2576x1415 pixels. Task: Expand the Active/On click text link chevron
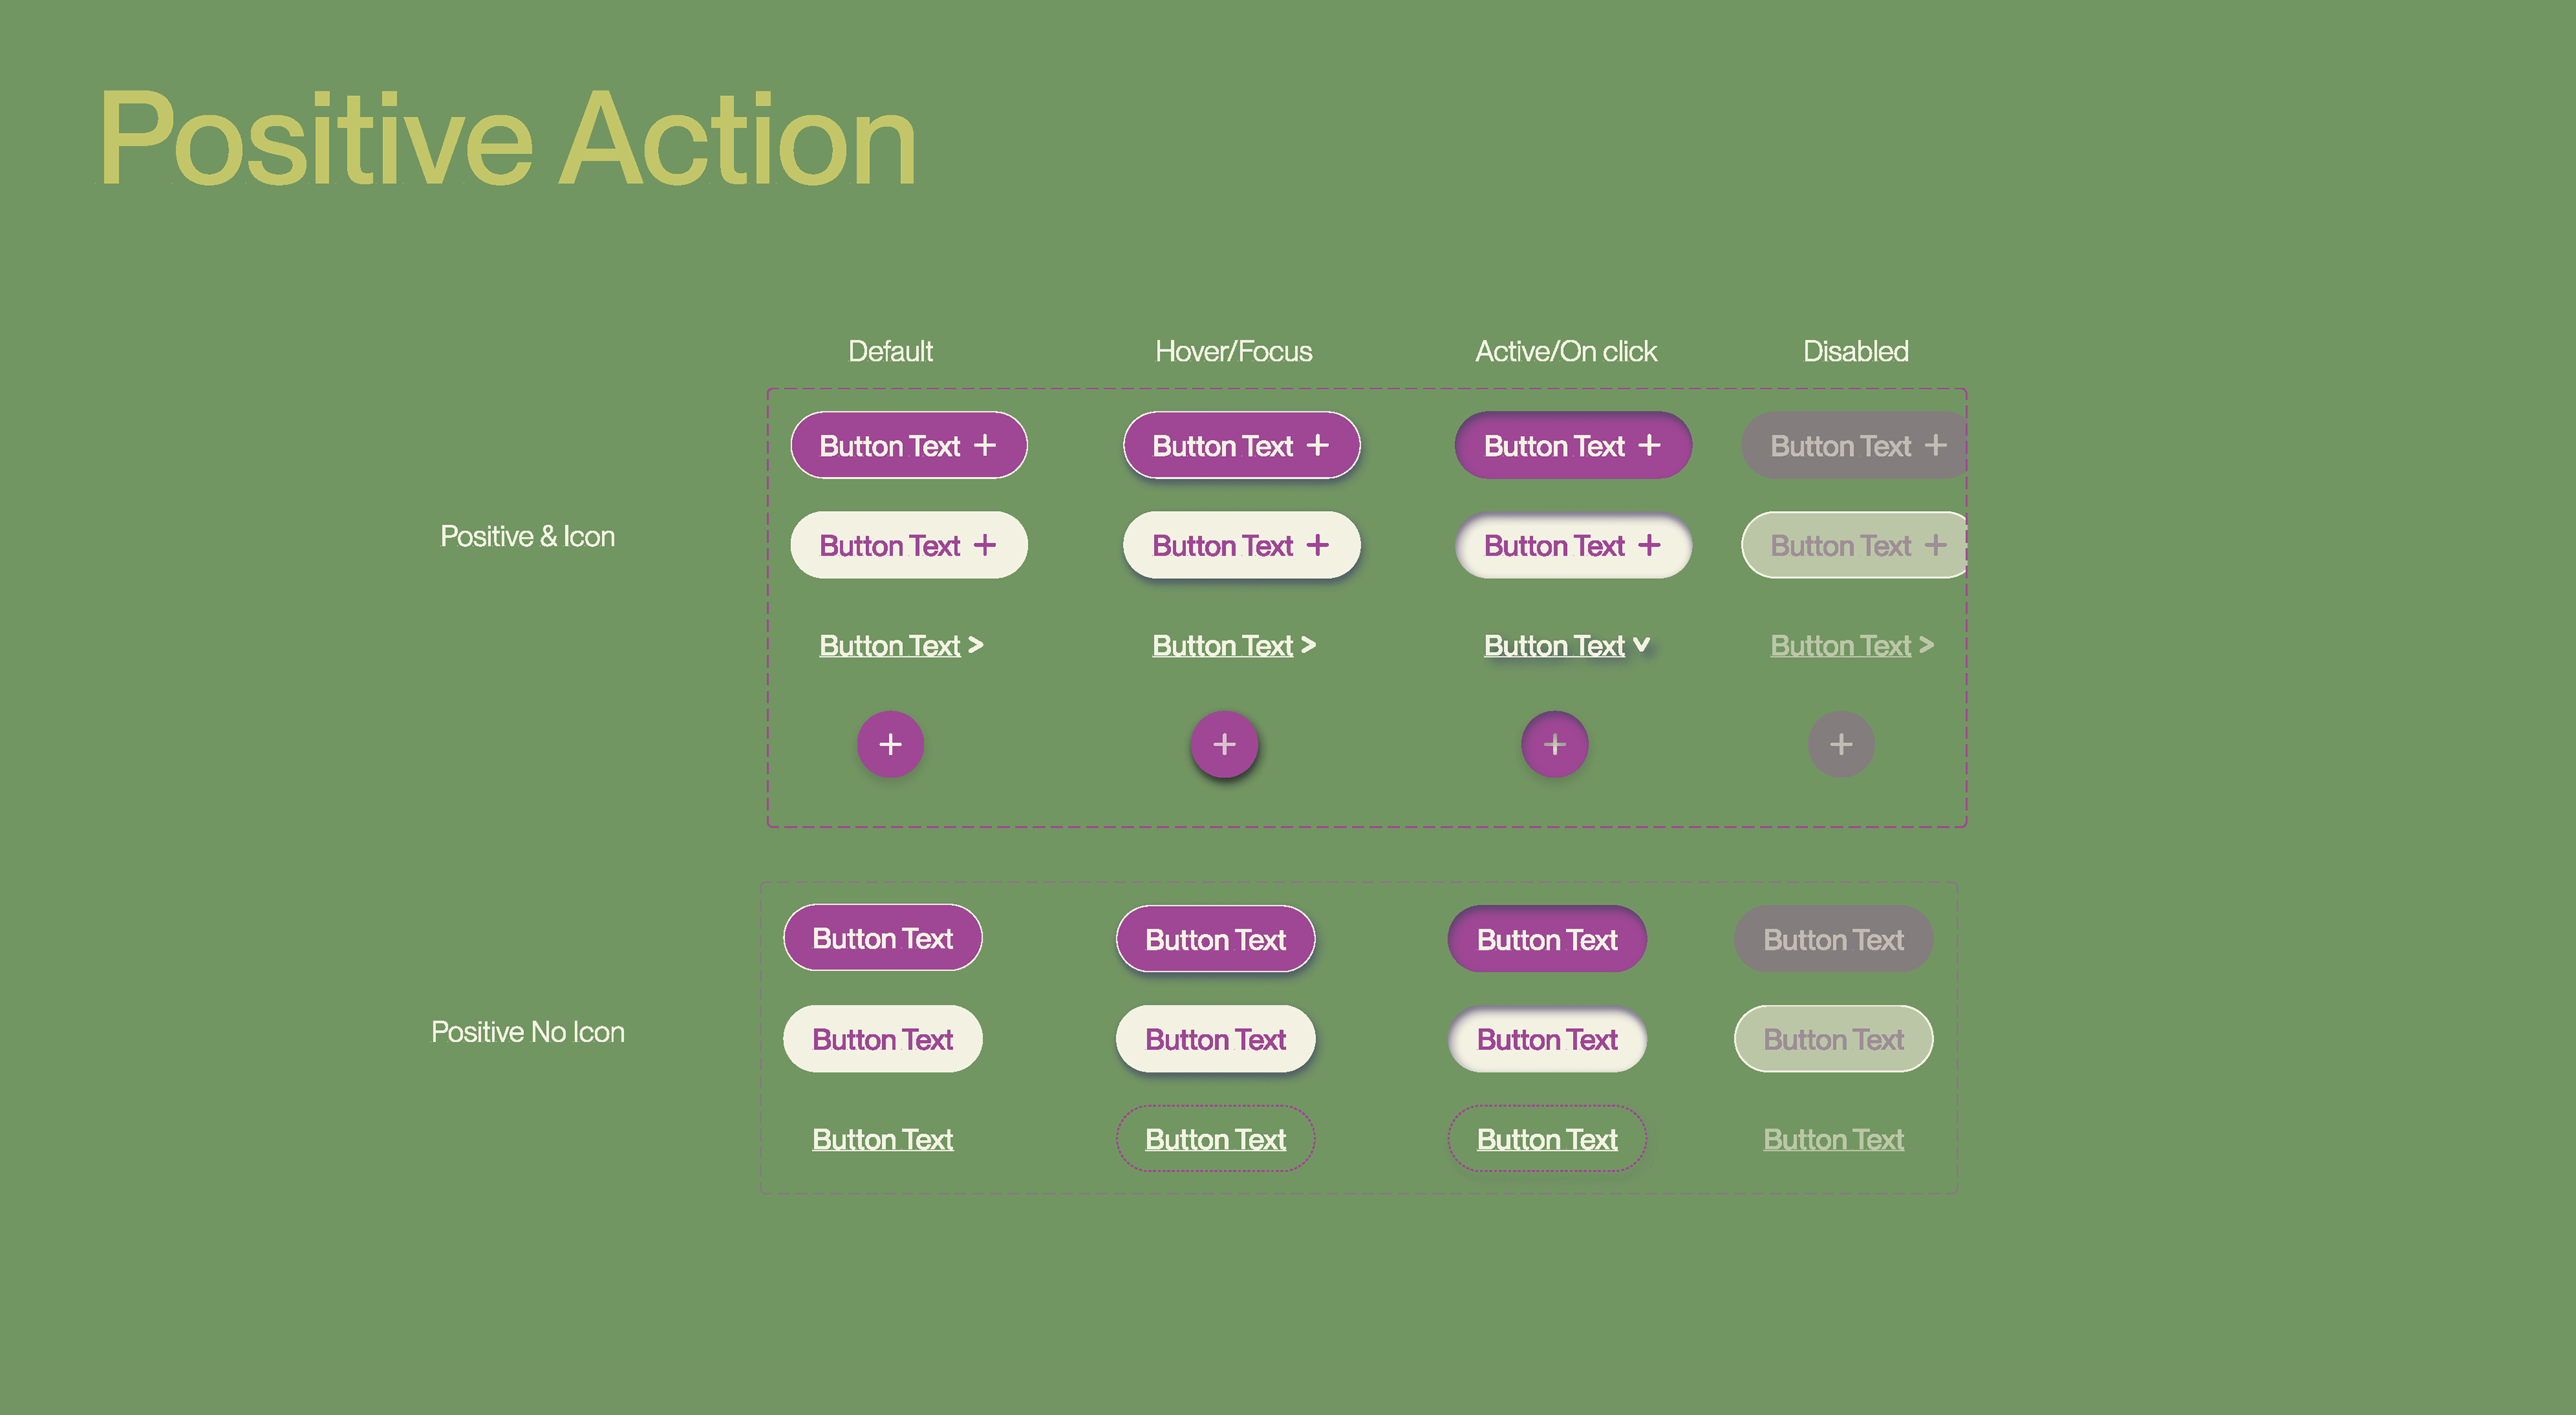1641,645
